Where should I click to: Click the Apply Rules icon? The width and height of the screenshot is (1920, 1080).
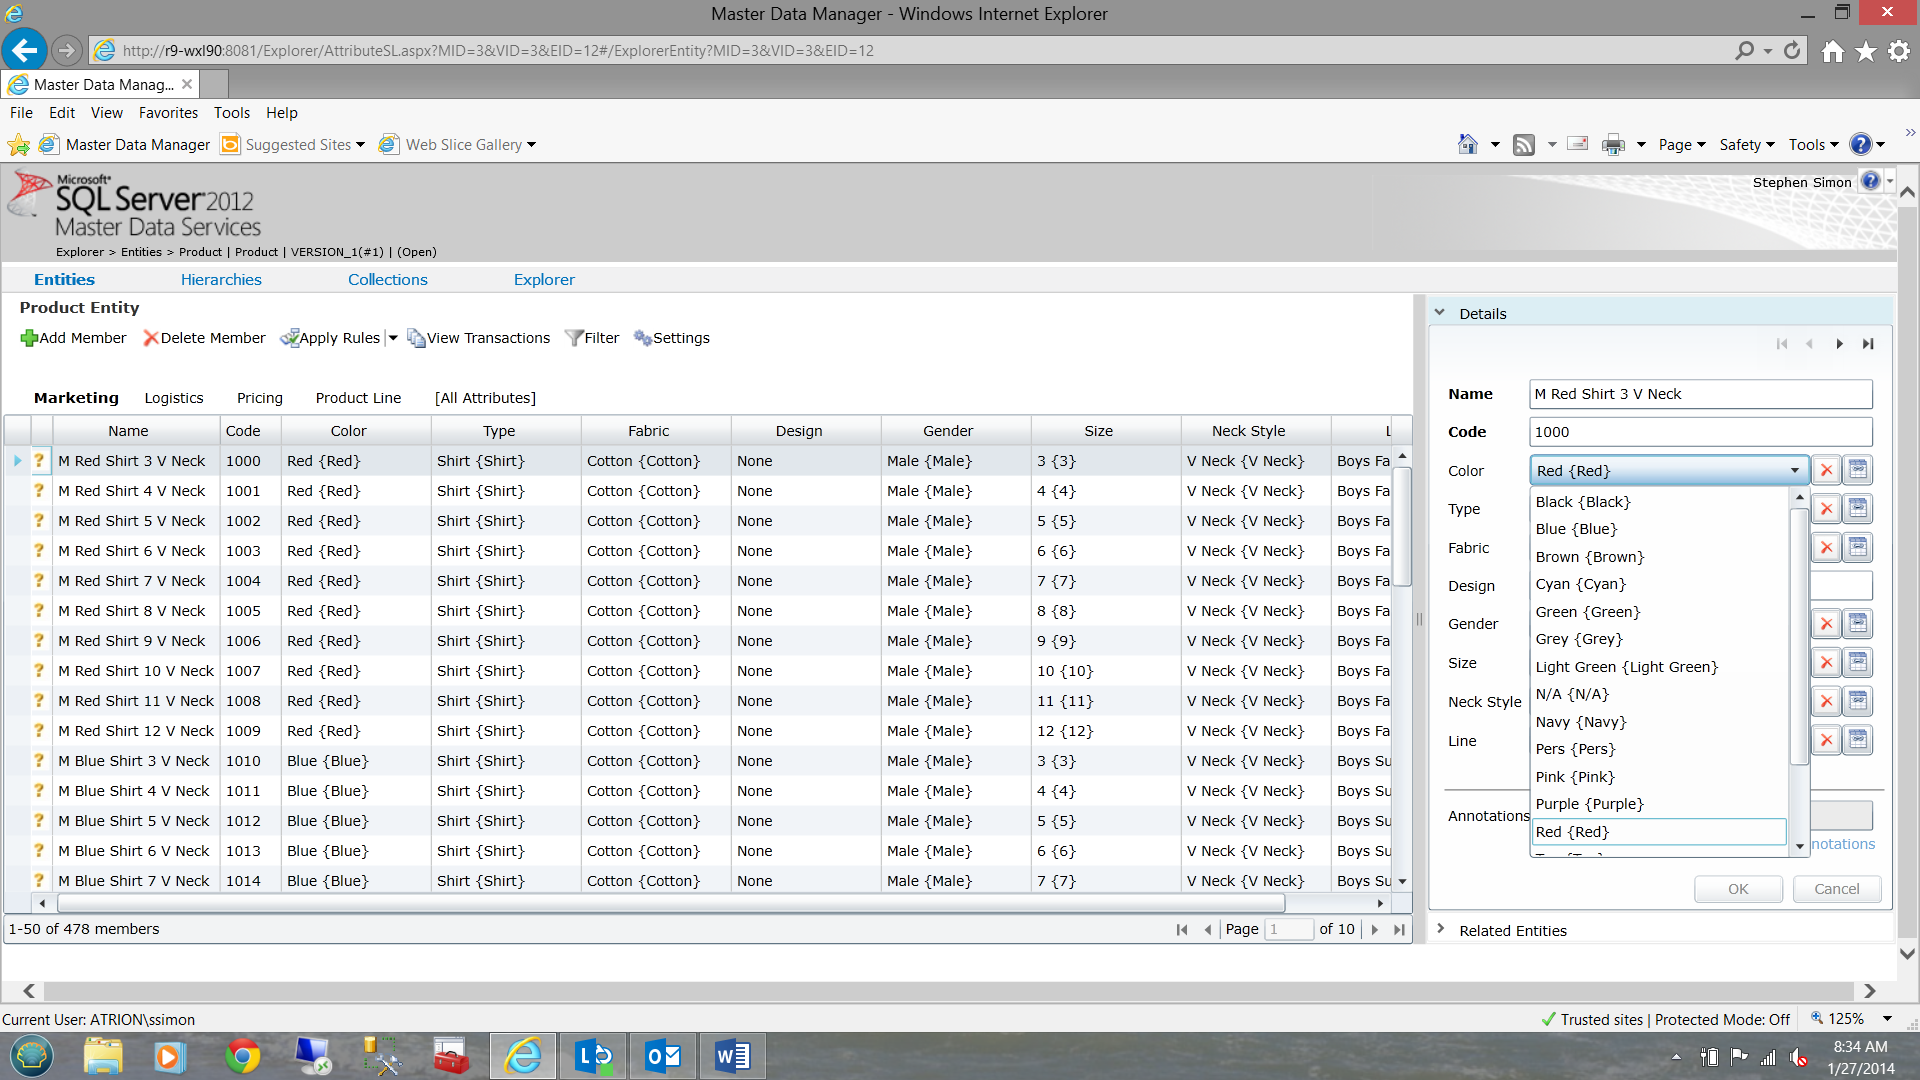coord(290,338)
